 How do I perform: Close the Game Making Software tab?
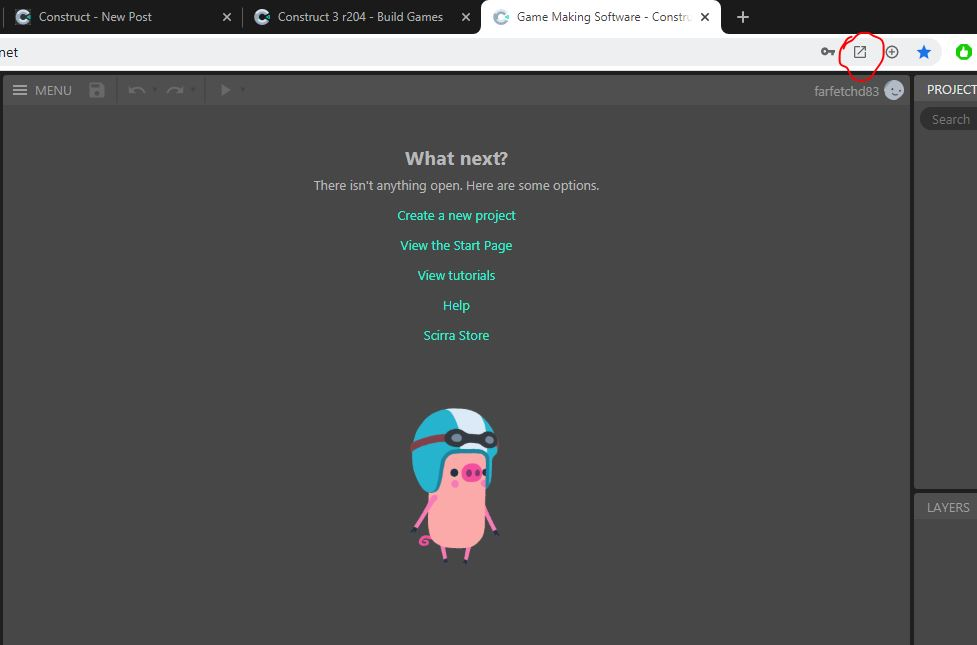[x=705, y=17]
